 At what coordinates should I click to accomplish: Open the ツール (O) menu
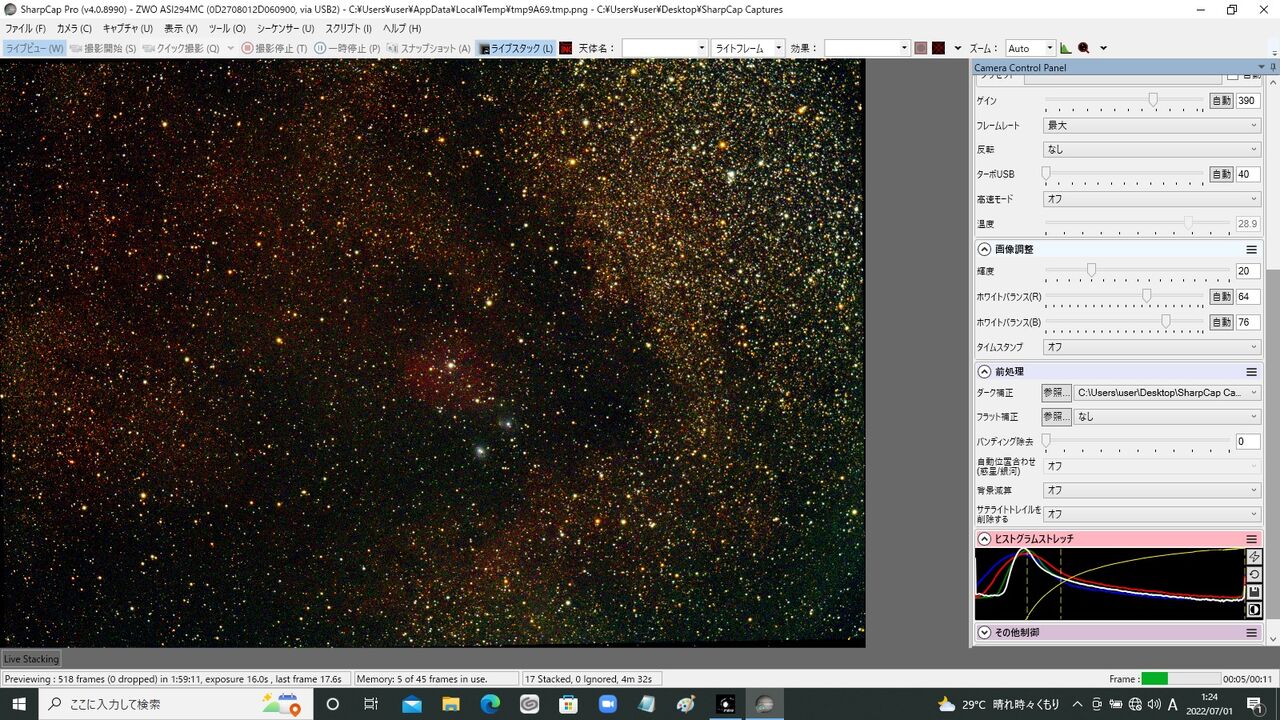[x=227, y=29]
